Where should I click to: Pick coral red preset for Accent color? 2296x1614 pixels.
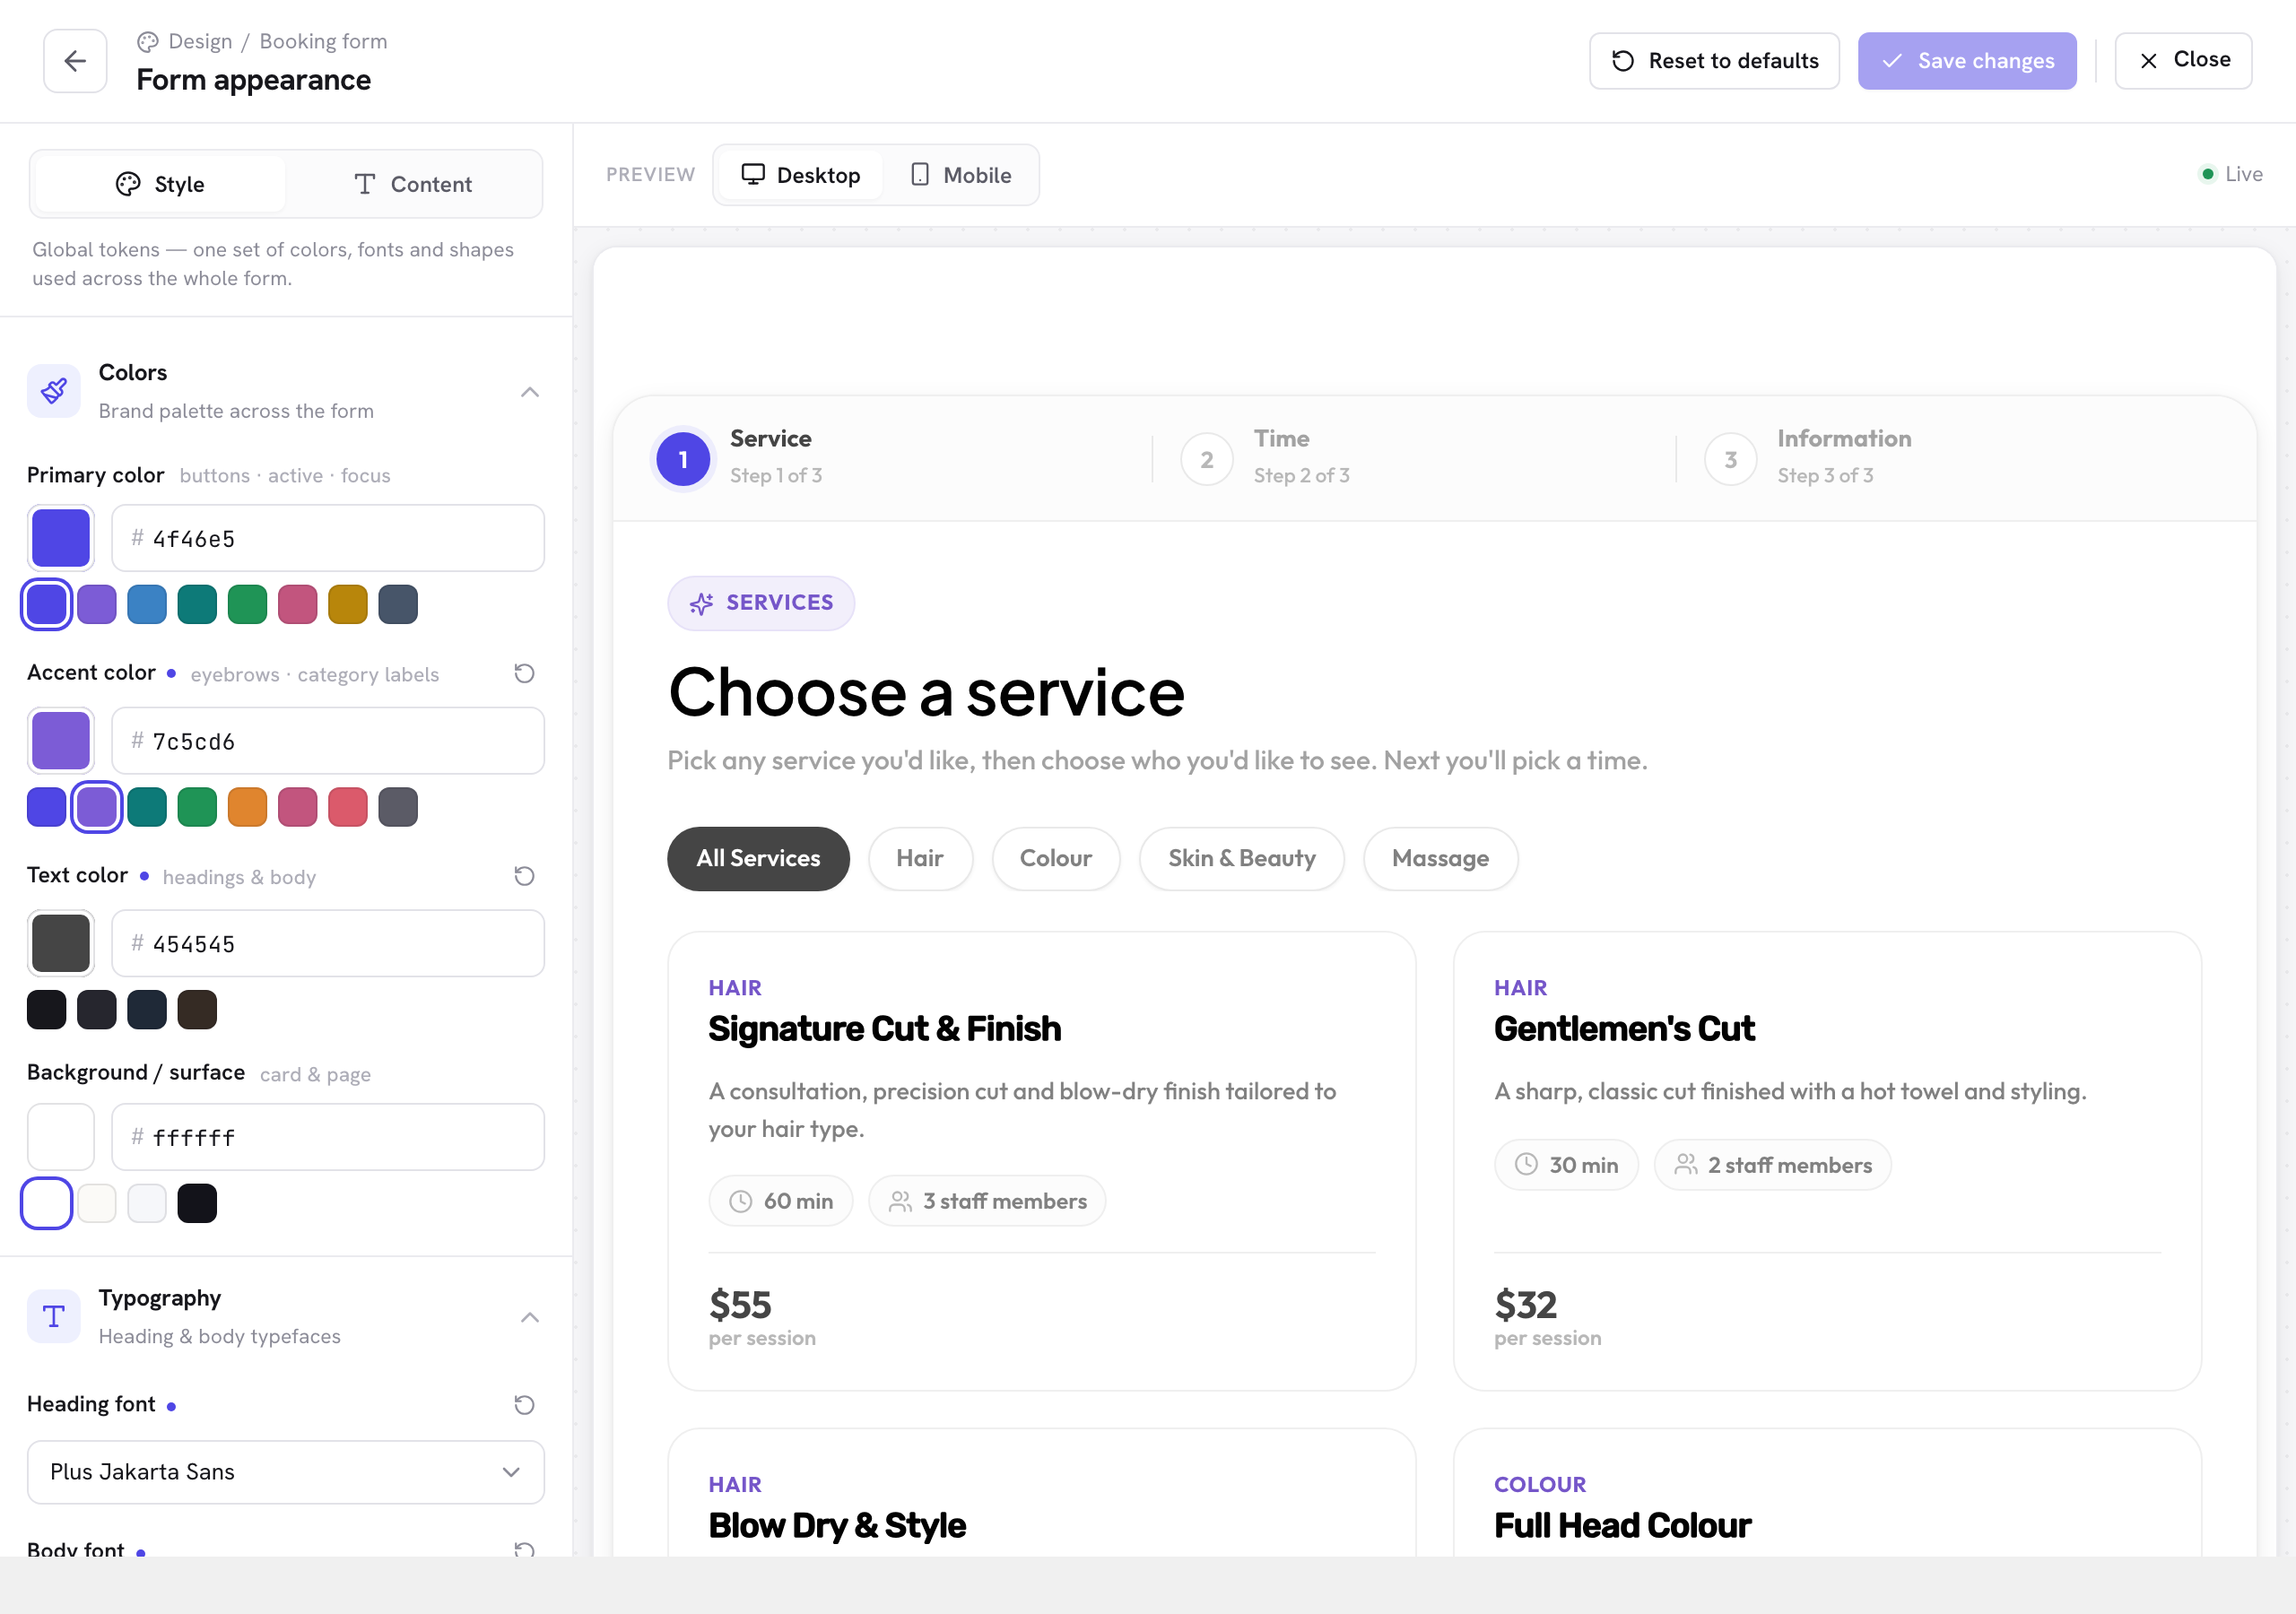click(x=348, y=807)
